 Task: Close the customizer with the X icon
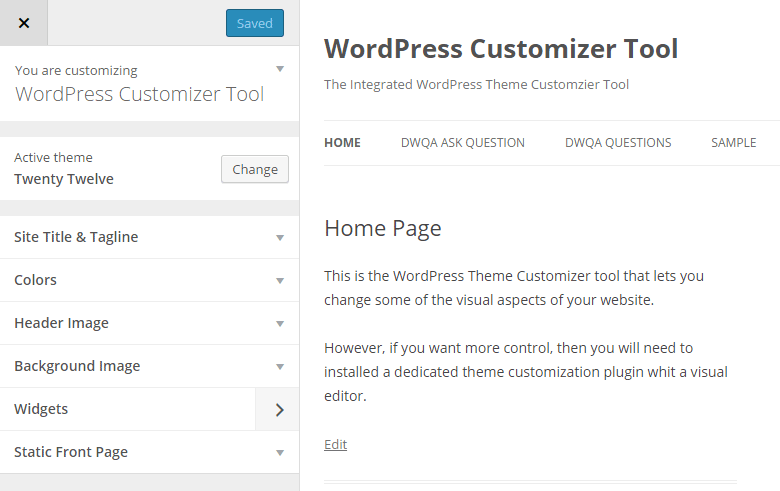[x=24, y=23]
